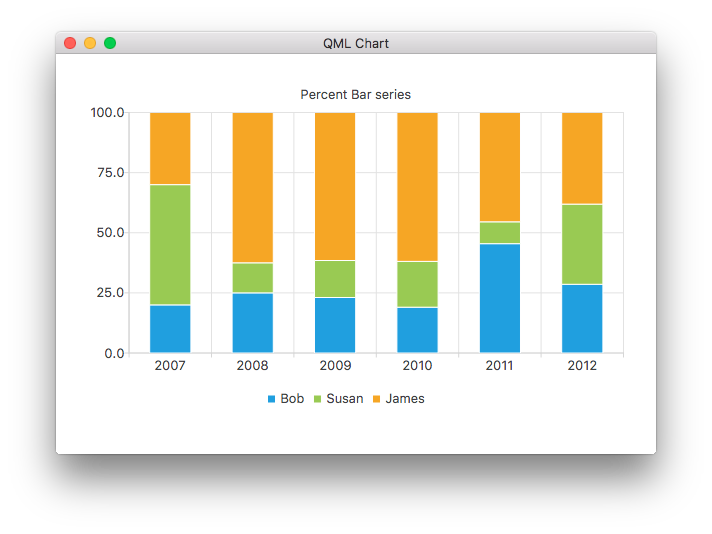
Task: Click the orange James segment for 2010
Action: click(417, 187)
